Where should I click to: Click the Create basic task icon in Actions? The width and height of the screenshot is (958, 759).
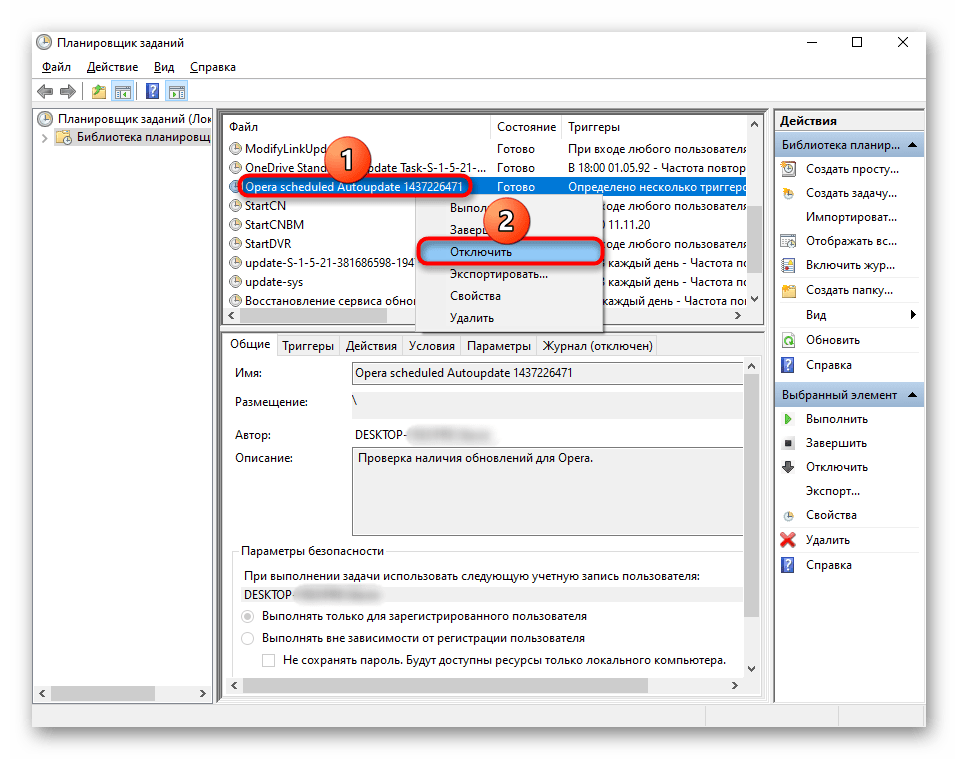tap(789, 169)
